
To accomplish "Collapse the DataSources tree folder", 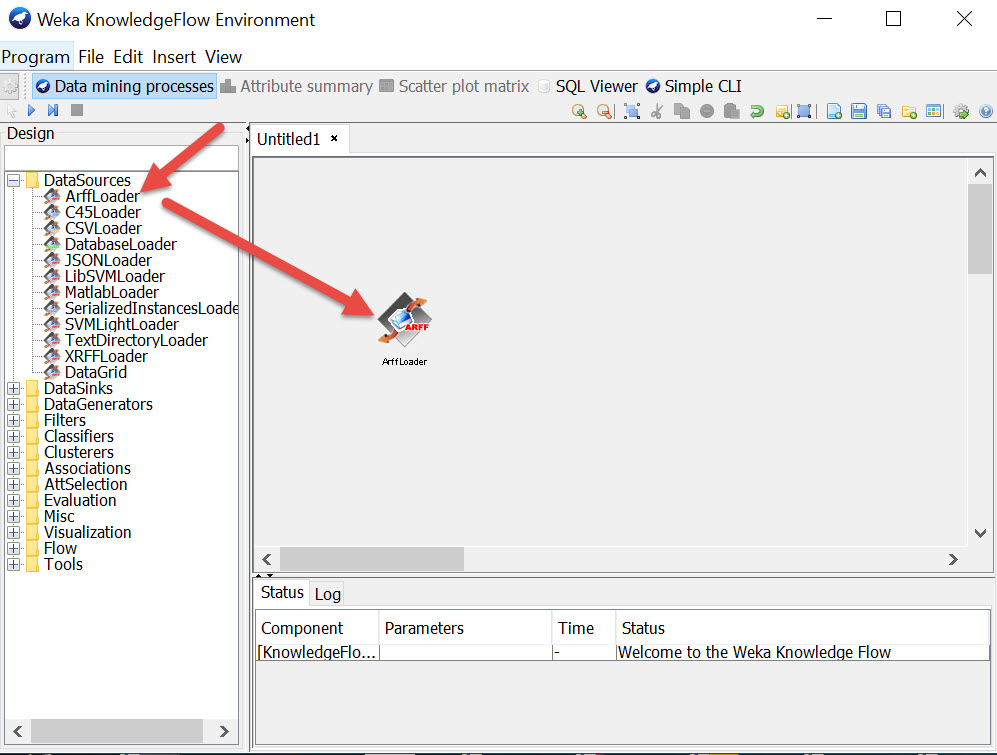I will pos(14,181).
